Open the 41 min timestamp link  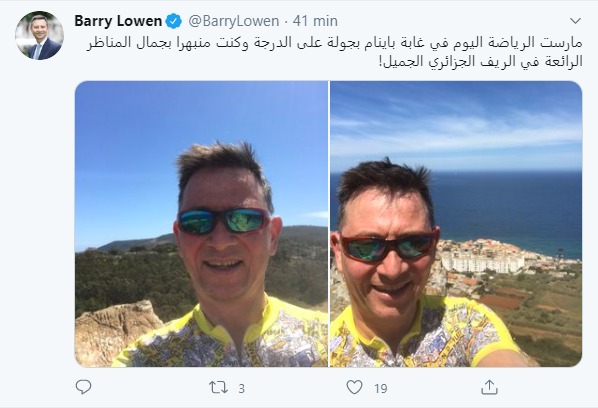(315, 21)
